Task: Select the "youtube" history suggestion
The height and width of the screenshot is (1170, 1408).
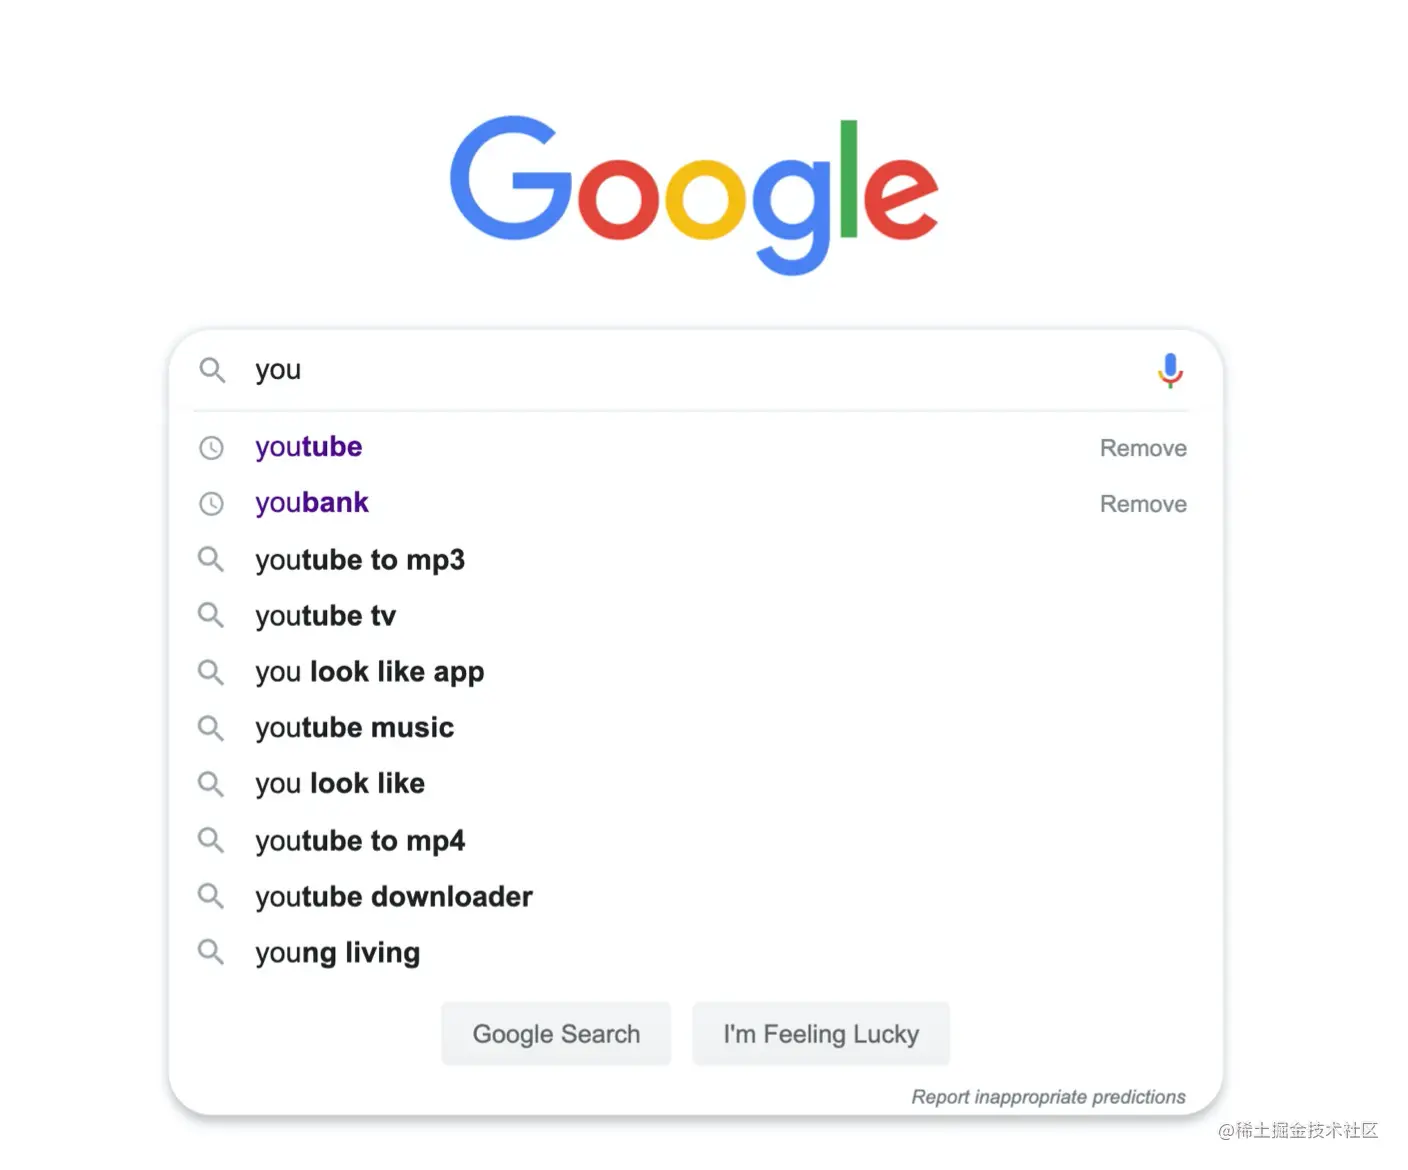Action: pos(309,447)
